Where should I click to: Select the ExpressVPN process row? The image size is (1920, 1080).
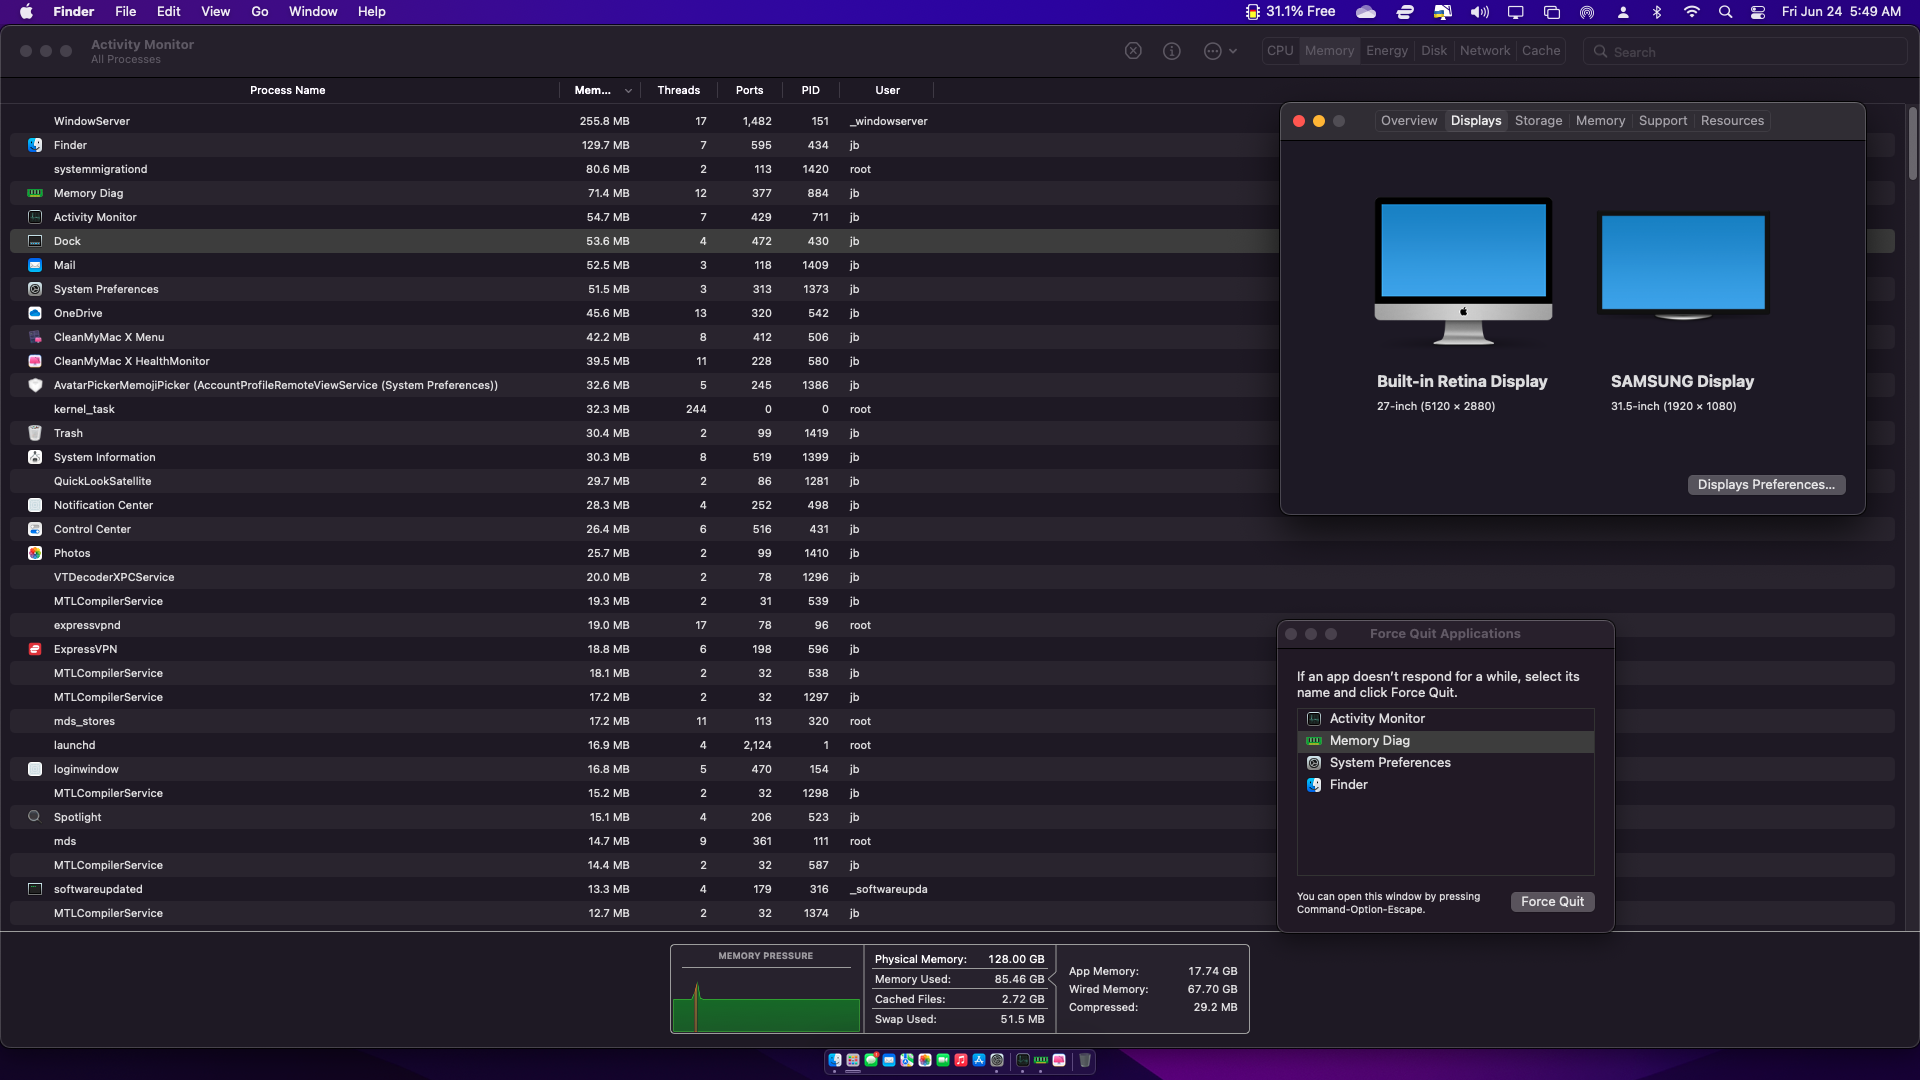(x=85, y=649)
